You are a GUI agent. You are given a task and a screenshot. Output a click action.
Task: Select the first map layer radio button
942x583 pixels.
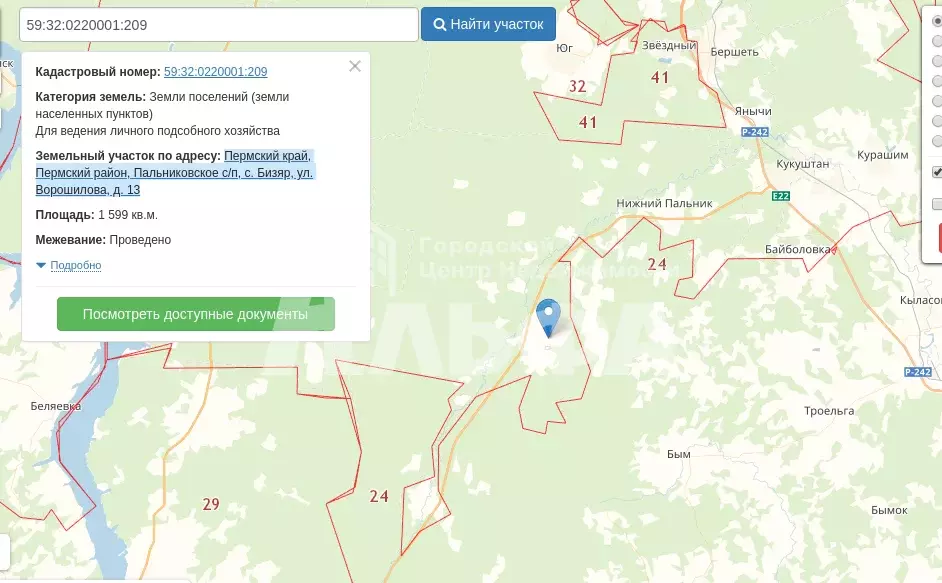pyautogui.click(x=937, y=21)
